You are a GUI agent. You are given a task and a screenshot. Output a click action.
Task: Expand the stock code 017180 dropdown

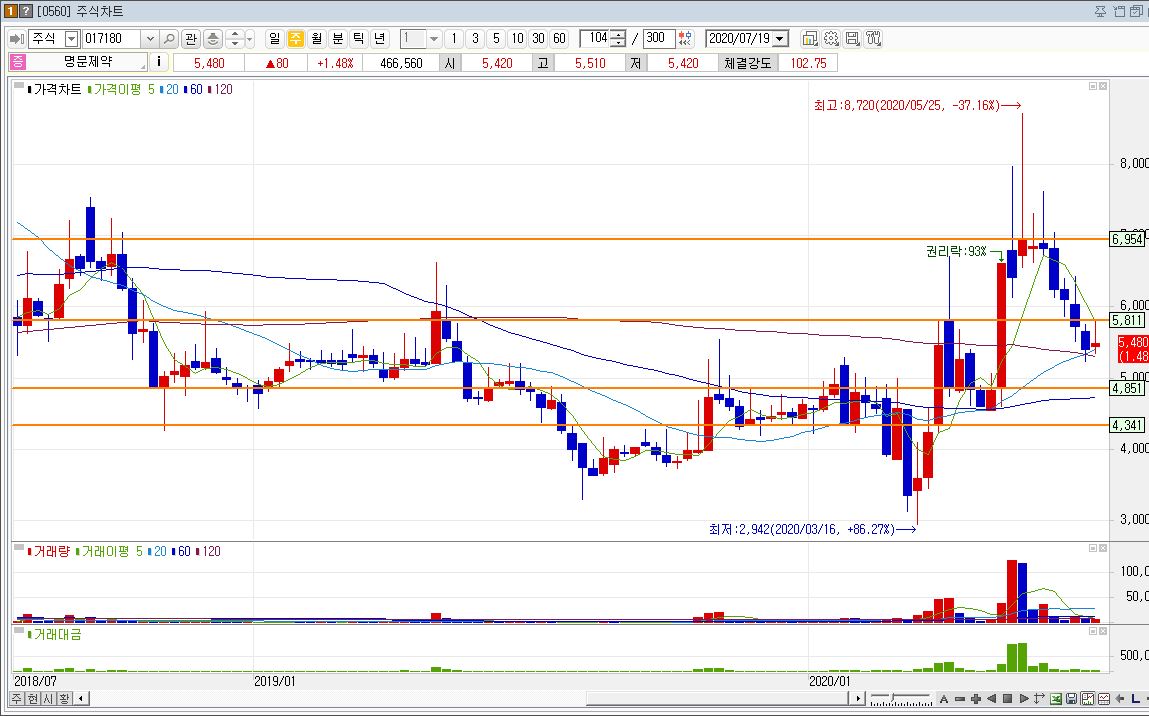pyautogui.click(x=150, y=39)
